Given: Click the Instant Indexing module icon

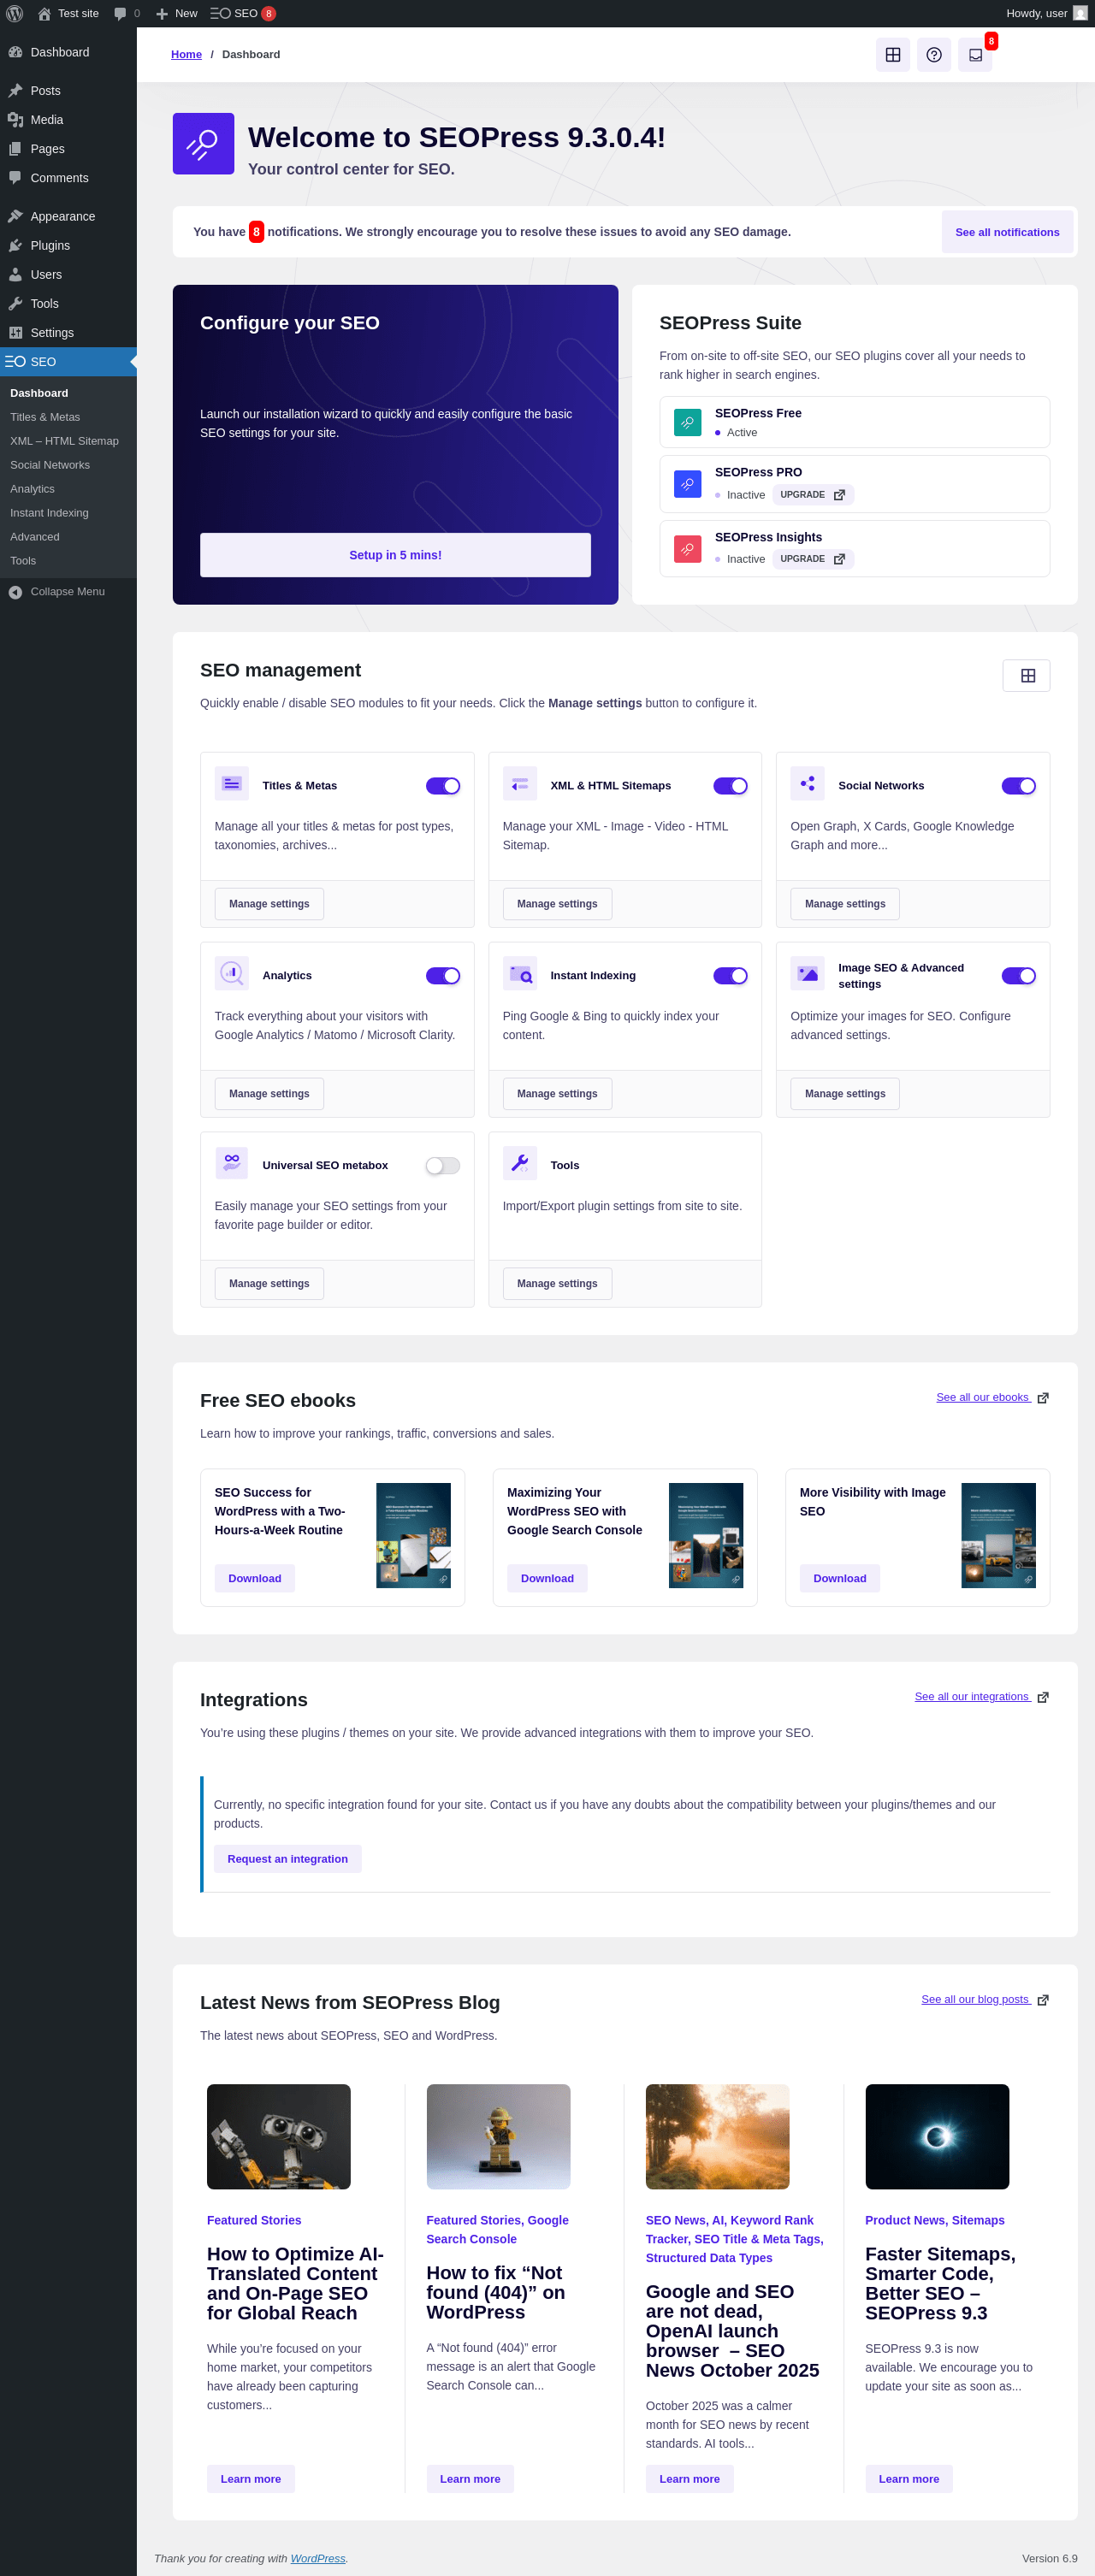Looking at the screenshot, I should click(520, 974).
